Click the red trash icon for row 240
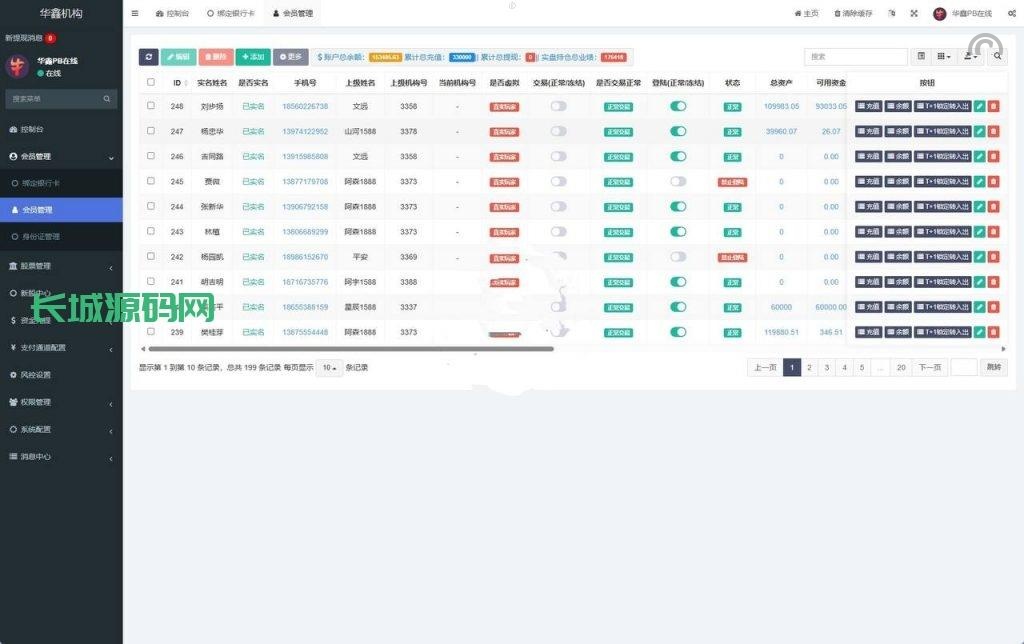The image size is (1024, 644). (x=993, y=307)
